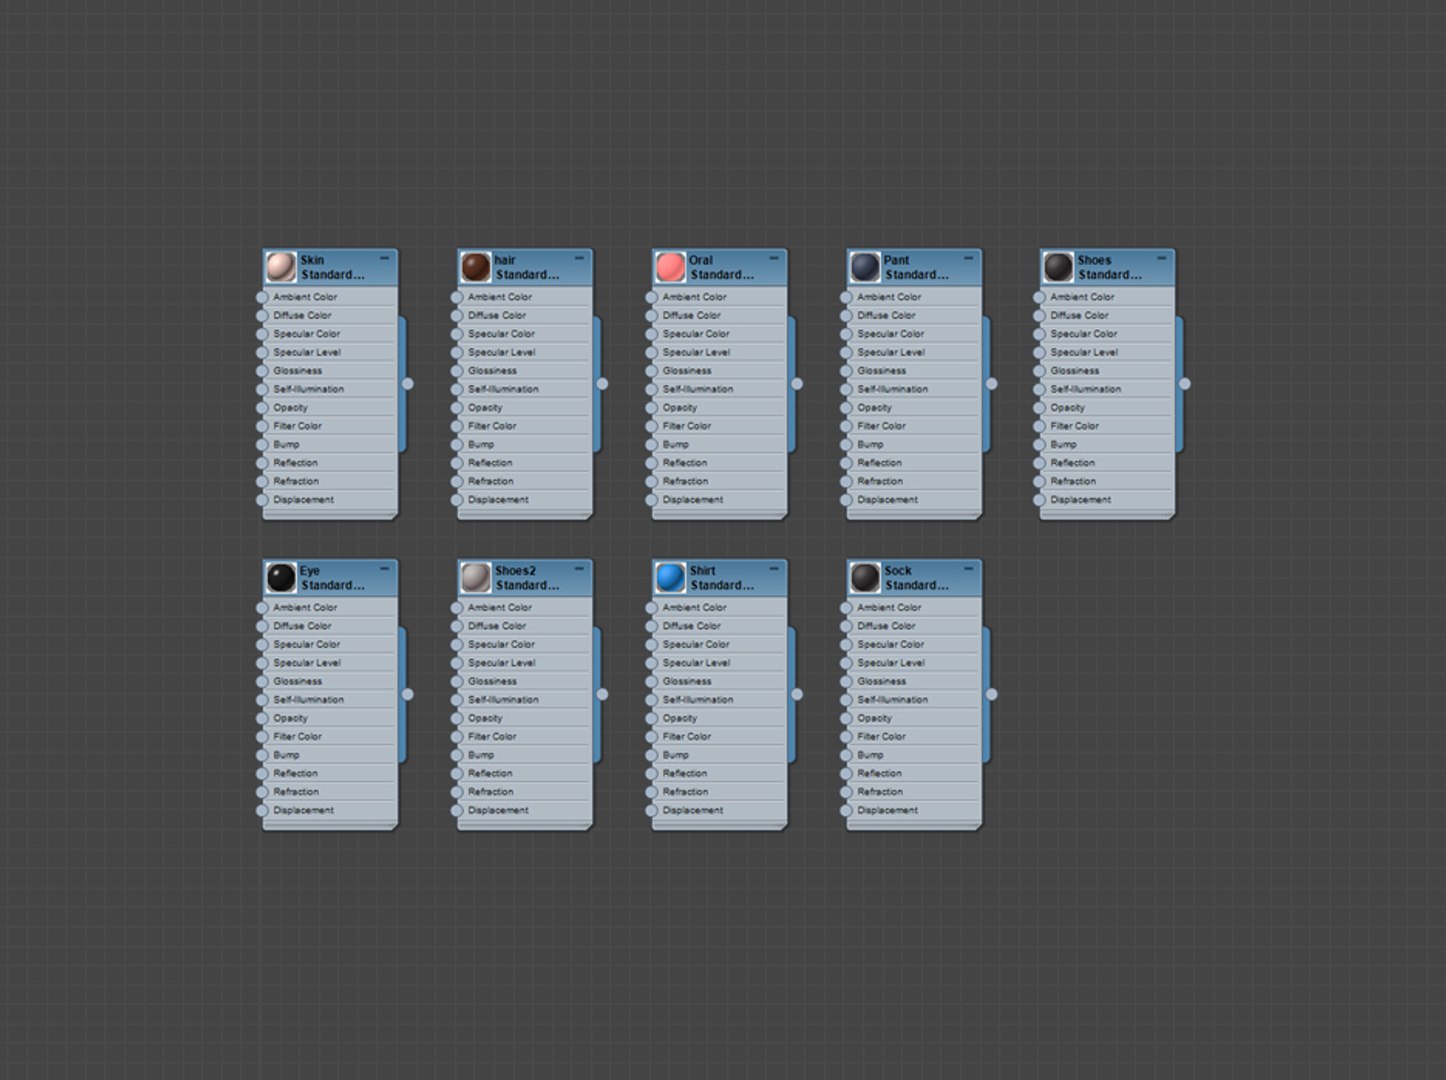Click the Shoes2 material preview sphere

point(476,578)
